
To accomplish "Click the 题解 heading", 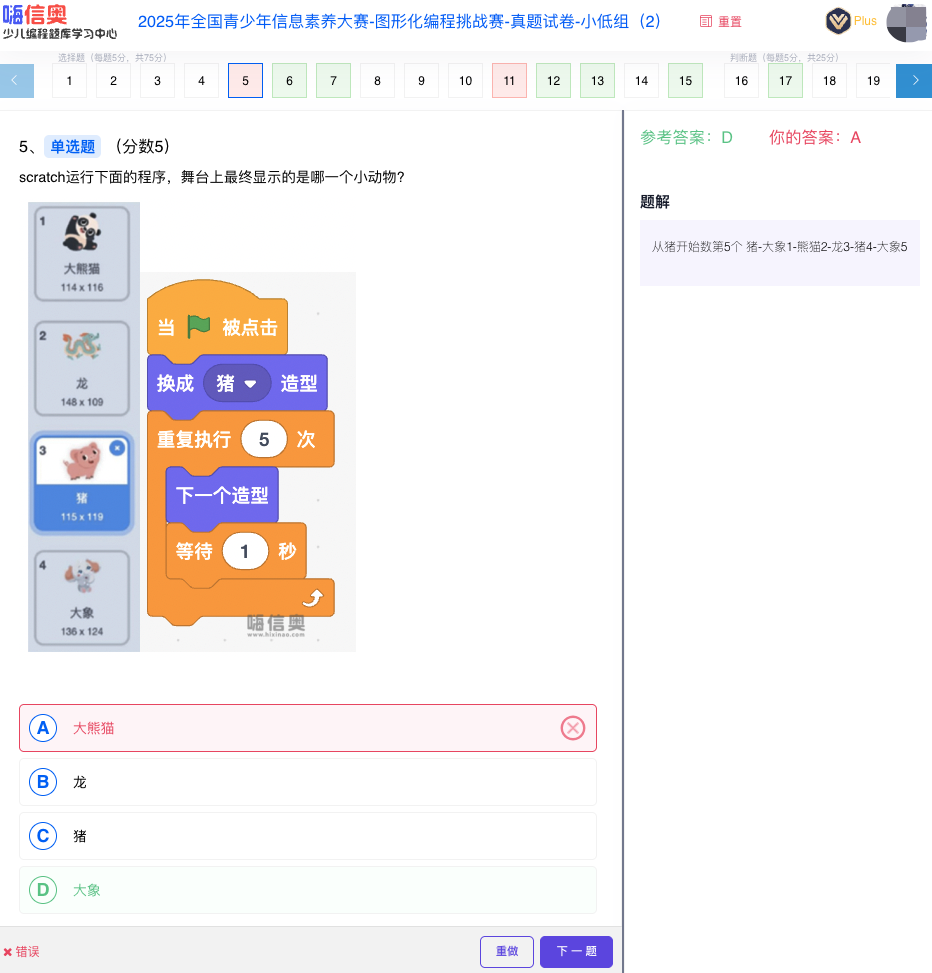I will [x=655, y=202].
